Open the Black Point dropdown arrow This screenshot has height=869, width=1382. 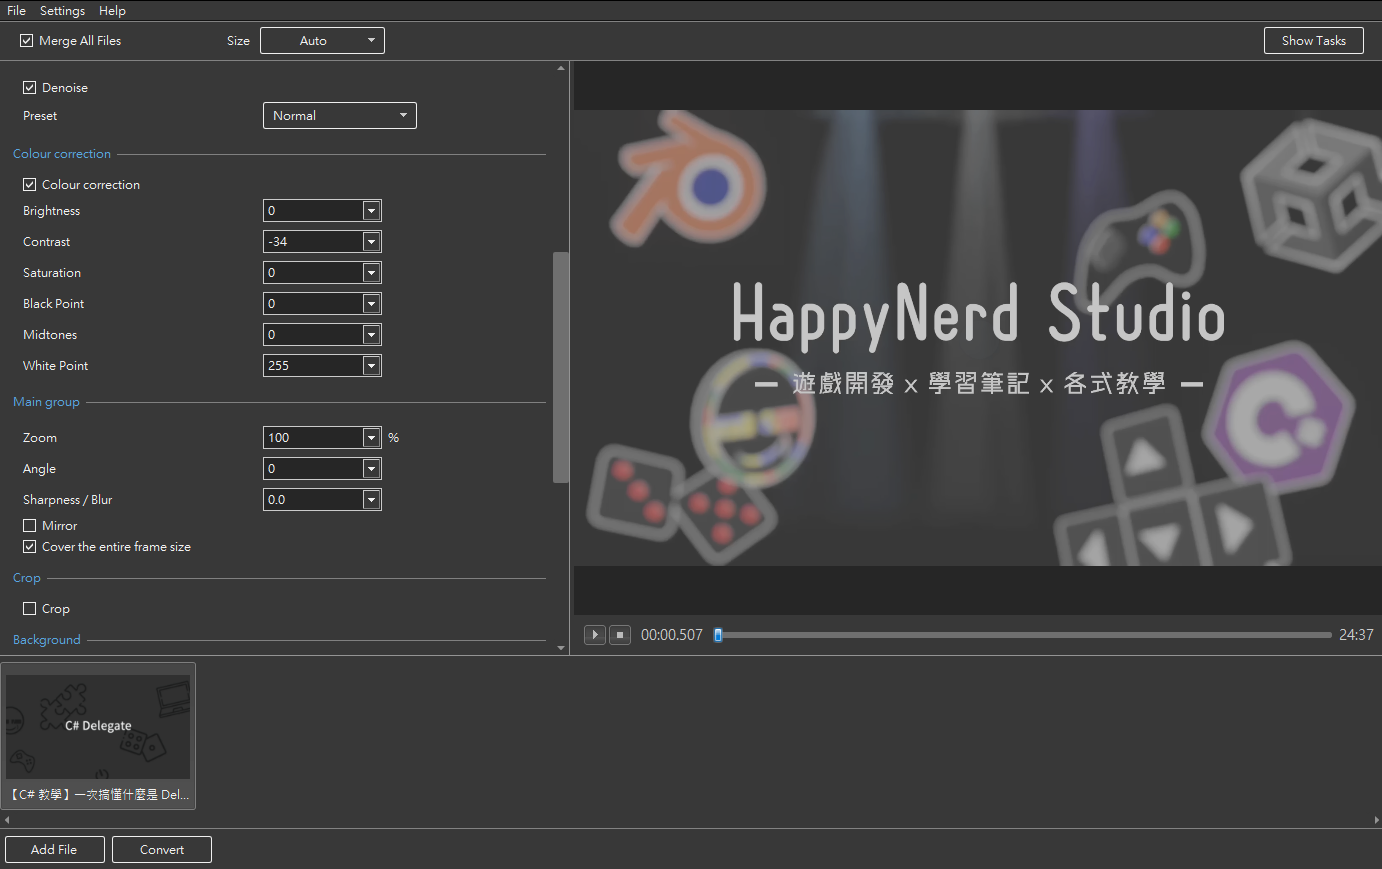[372, 304]
